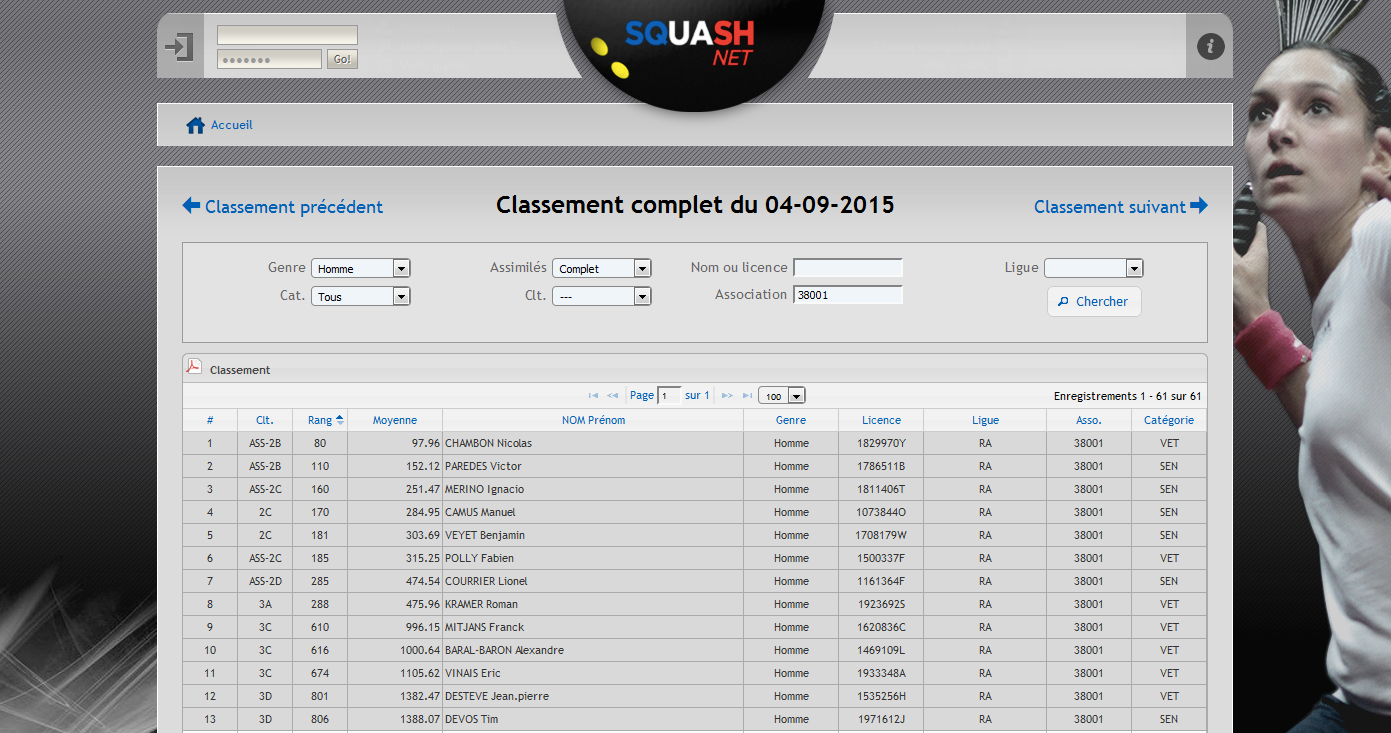Image resolution: width=1391 pixels, height=733 pixels.
Task: Select row BARAL-BARON Alexandre
Action: click(x=695, y=650)
